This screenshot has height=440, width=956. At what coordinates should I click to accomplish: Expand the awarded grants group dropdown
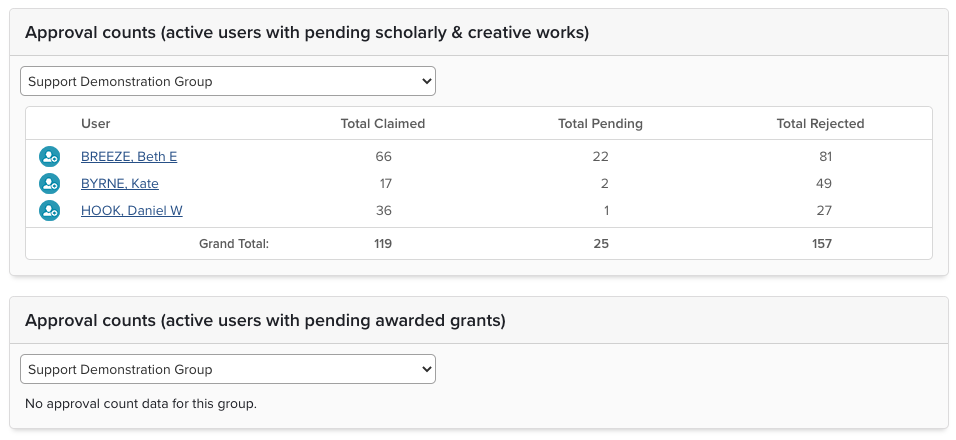pos(228,369)
